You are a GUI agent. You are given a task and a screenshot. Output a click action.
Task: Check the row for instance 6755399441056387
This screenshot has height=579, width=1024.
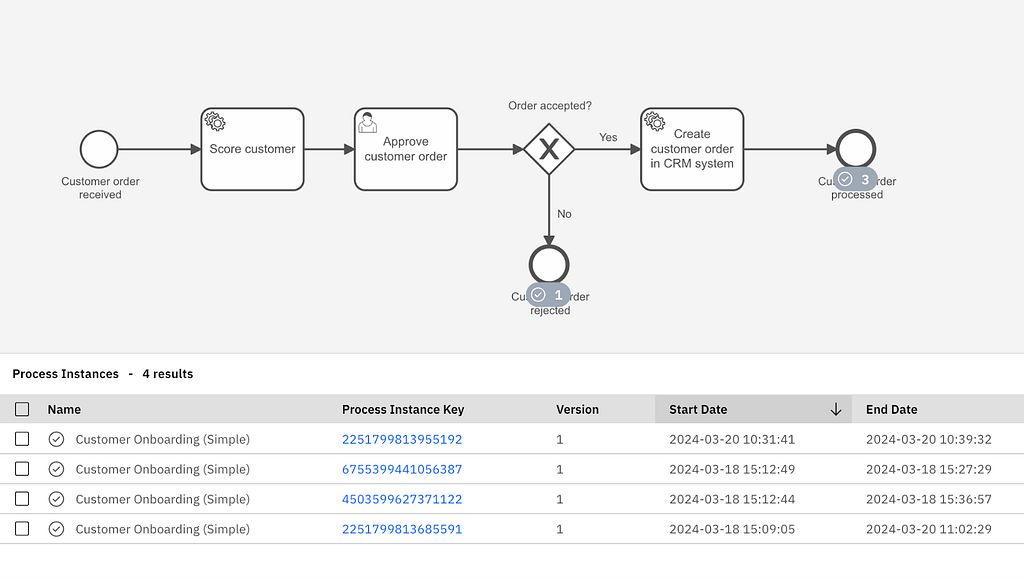click(x=22, y=469)
